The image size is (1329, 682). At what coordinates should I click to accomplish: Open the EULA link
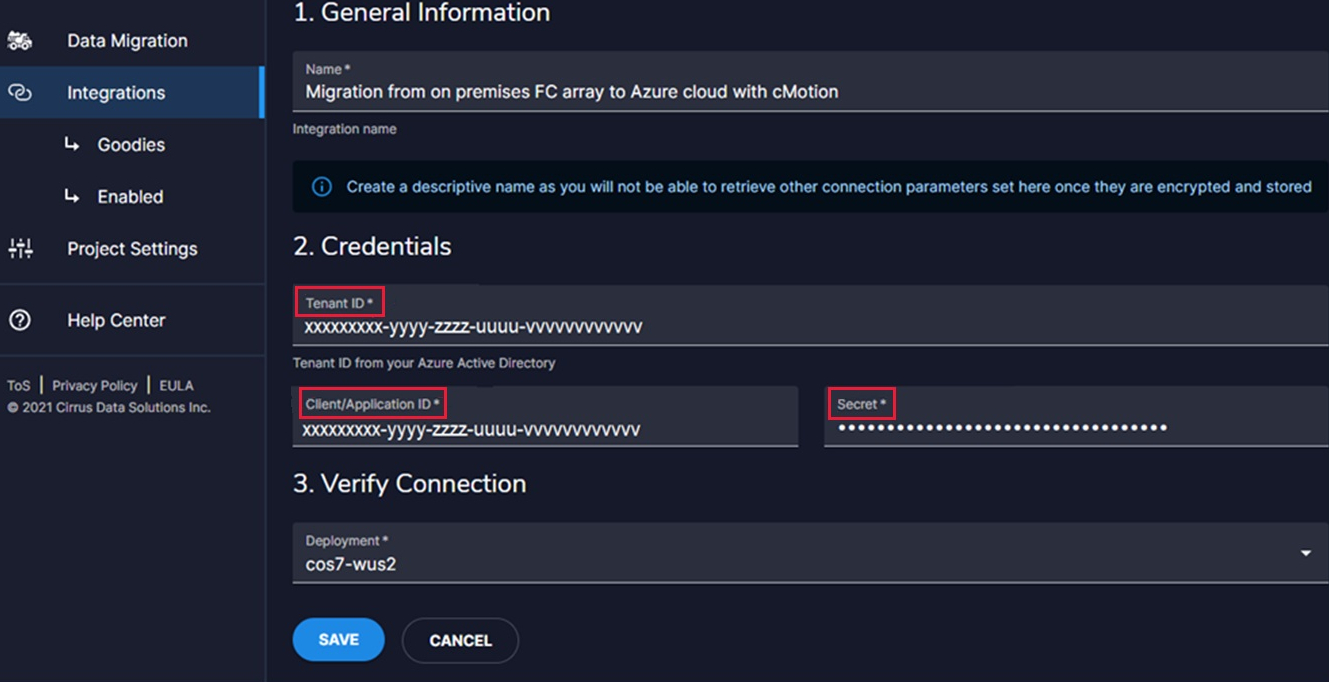pos(176,386)
